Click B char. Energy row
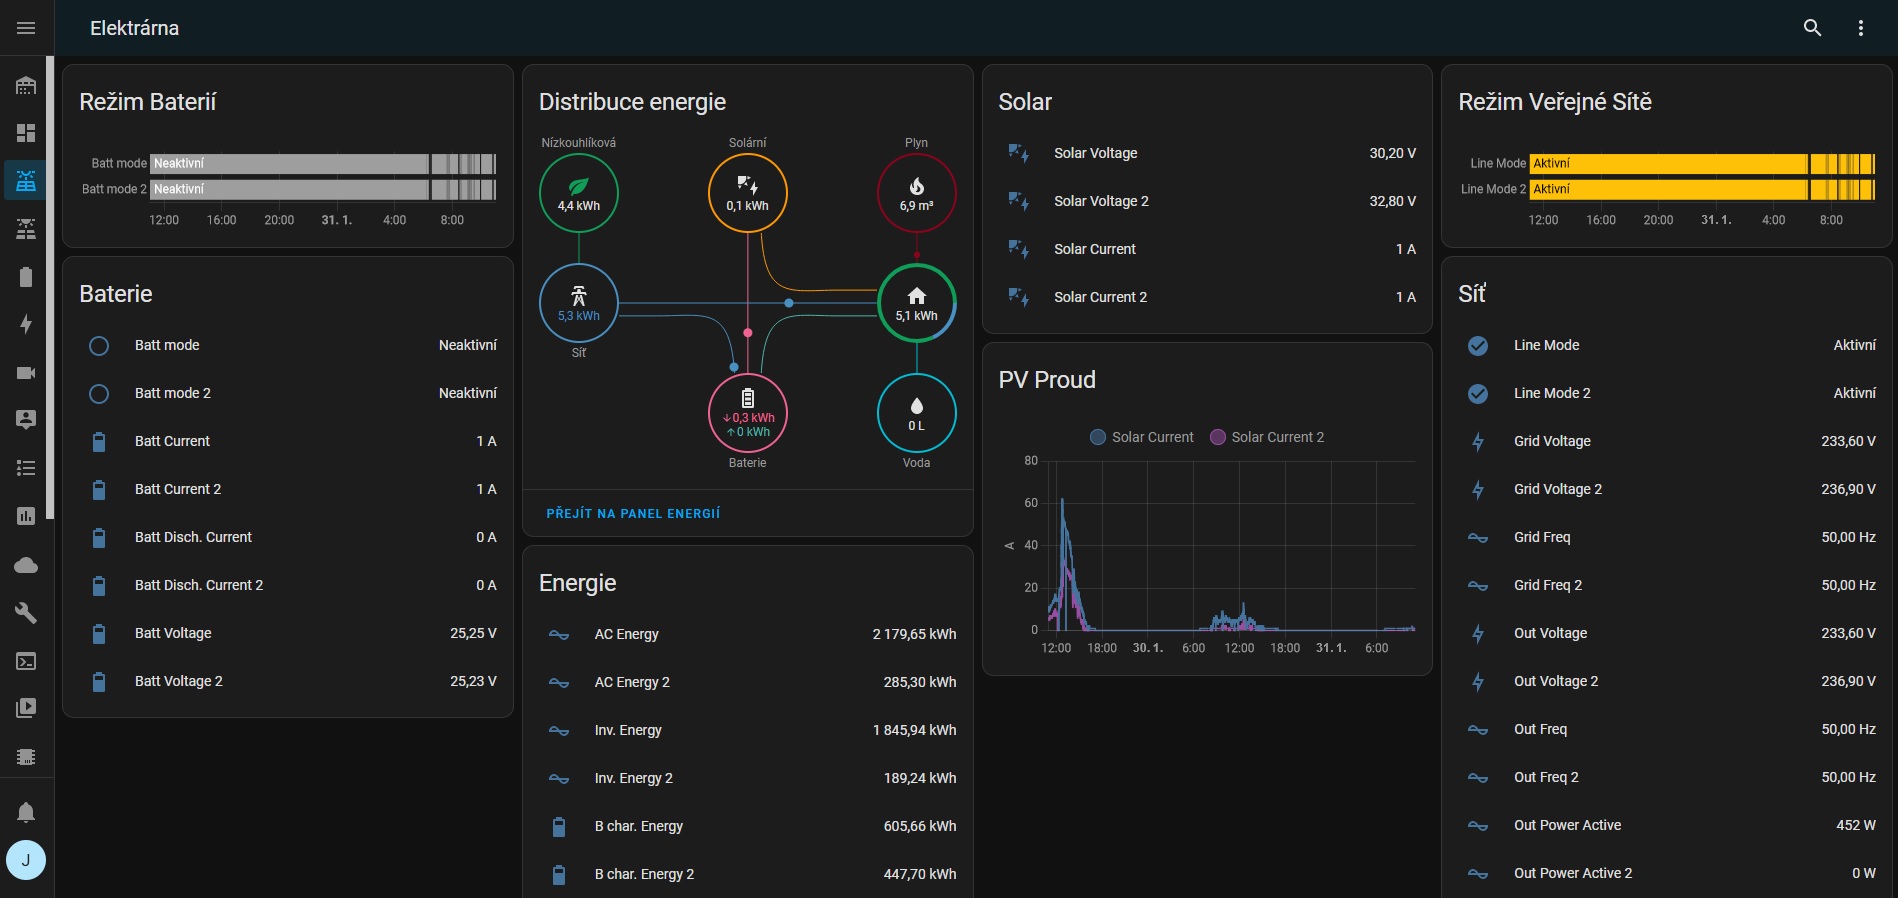This screenshot has height=898, width=1898. coord(748,826)
